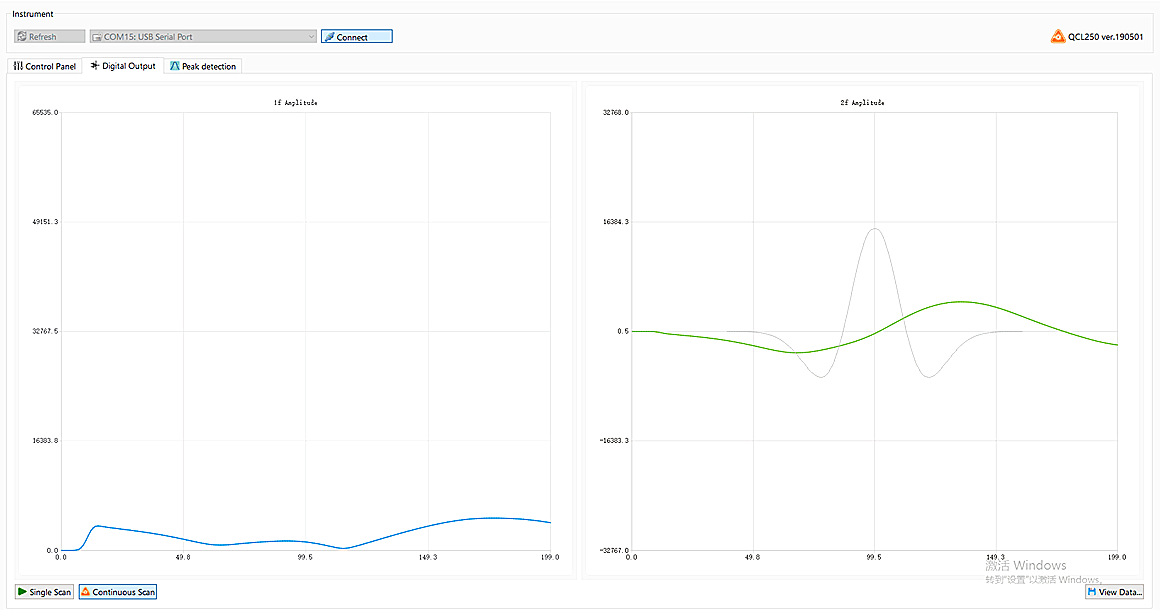The width and height of the screenshot is (1160, 610).
Task: Click the orange Continuous Scan icon
Action: click(85, 592)
